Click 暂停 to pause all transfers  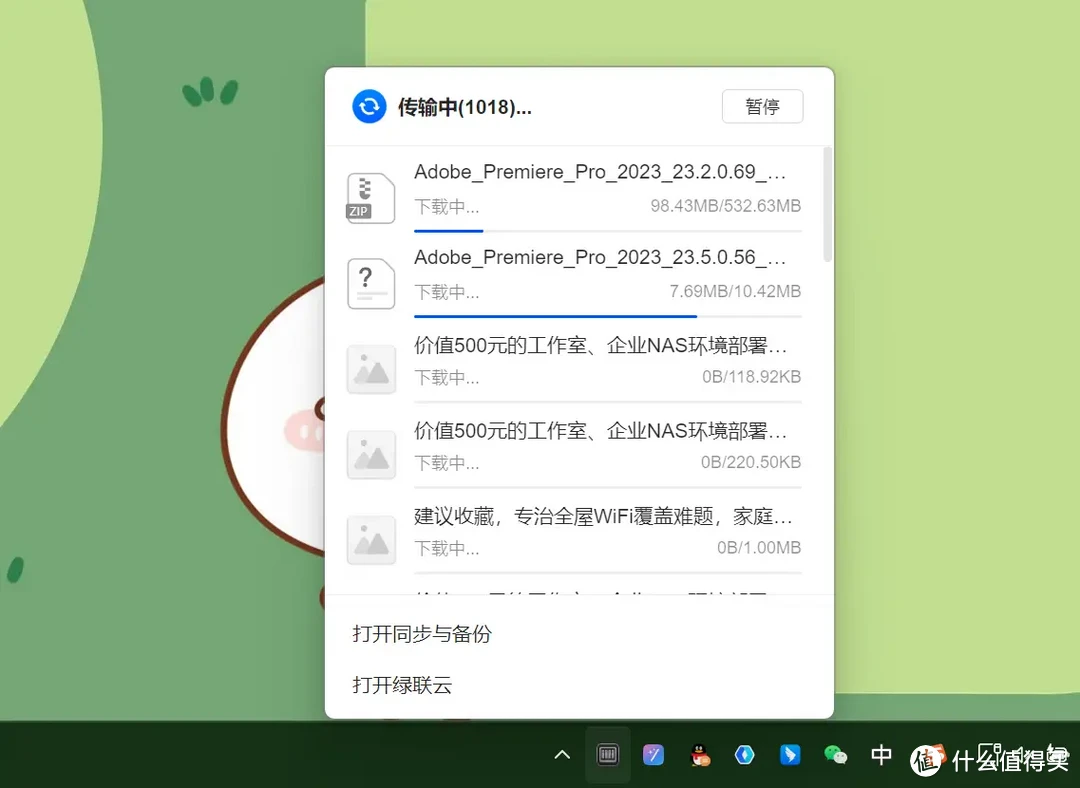(762, 106)
